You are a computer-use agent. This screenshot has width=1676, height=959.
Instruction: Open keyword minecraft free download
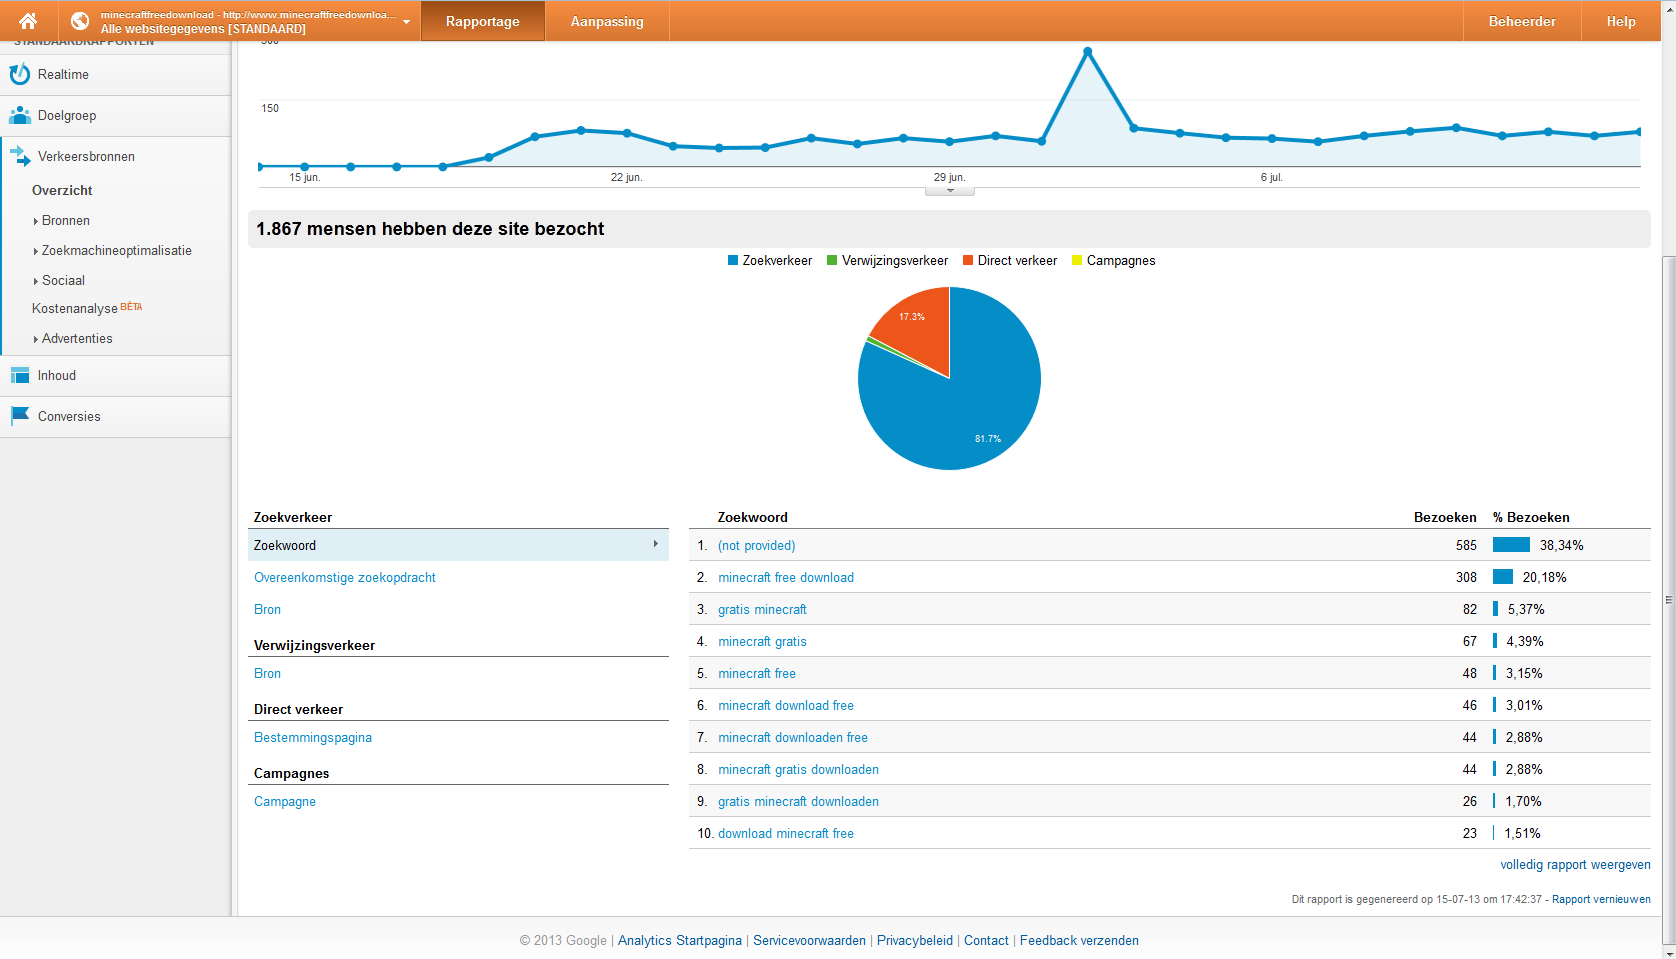[x=786, y=577]
